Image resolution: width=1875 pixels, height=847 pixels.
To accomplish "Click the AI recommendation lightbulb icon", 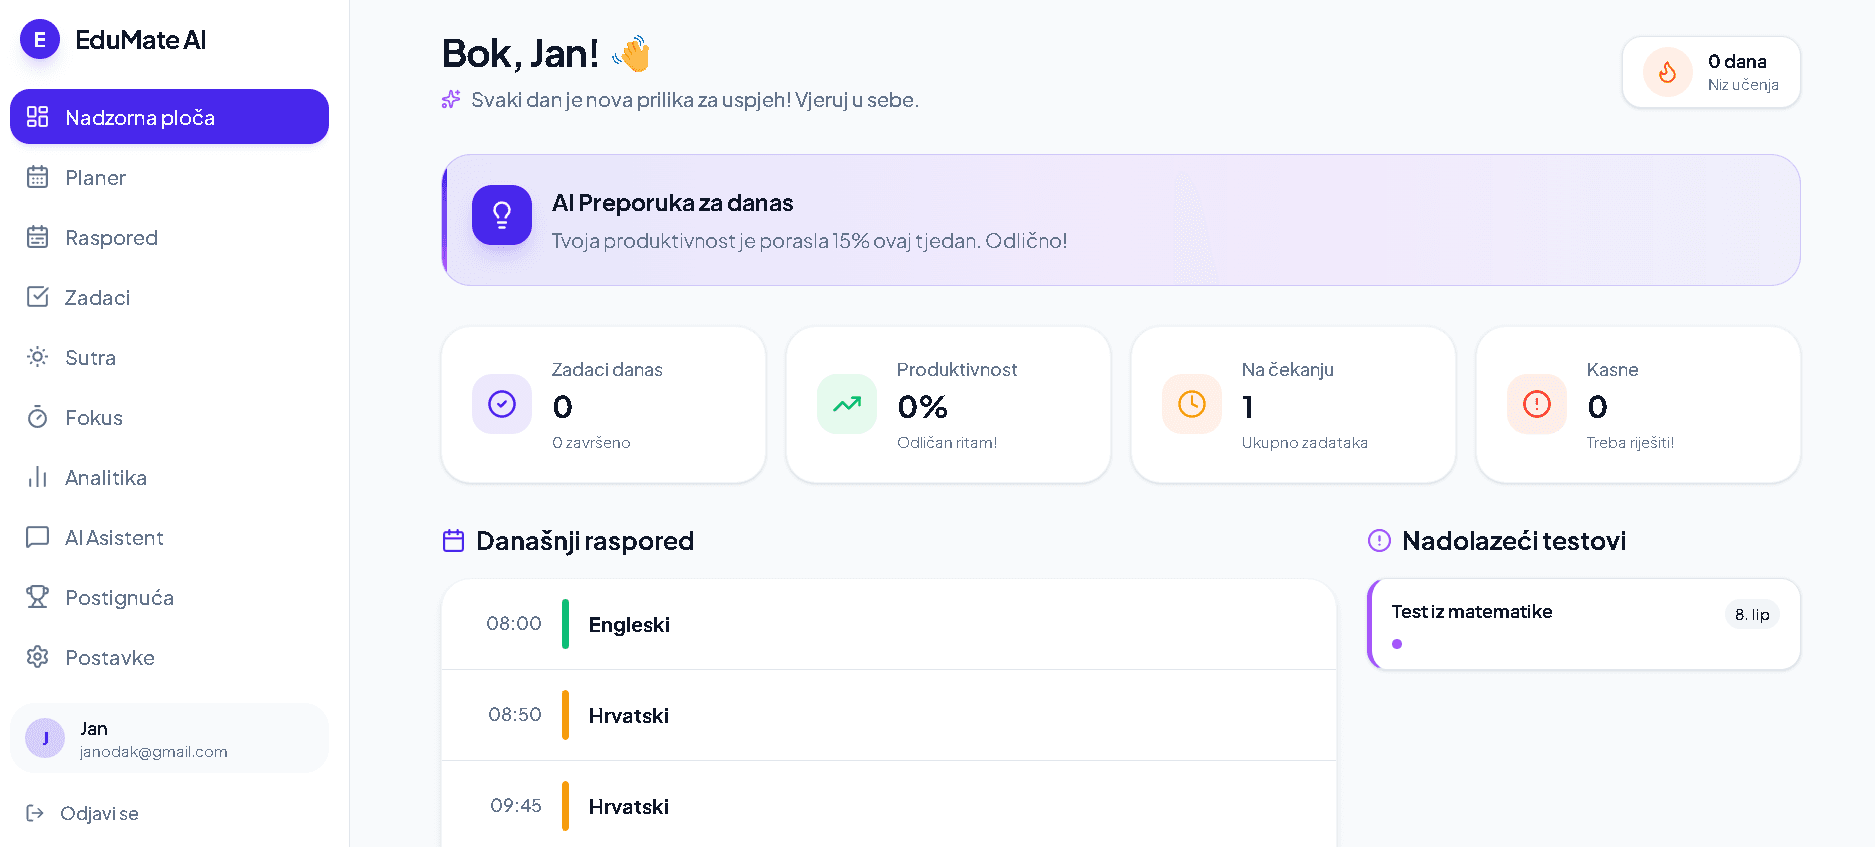I will pyautogui.click(x=502, y=214).
